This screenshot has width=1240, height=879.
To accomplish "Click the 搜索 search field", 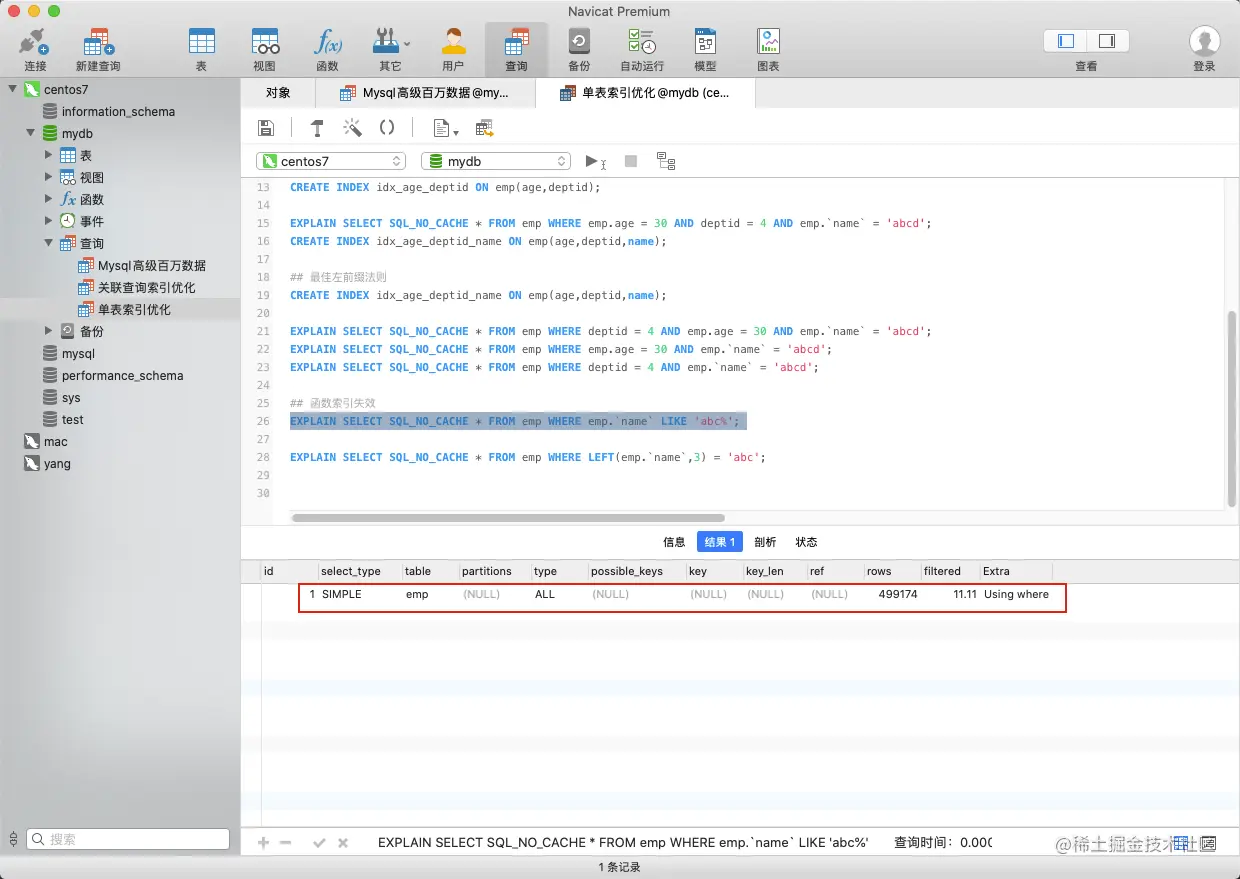I will pos(128,839).
